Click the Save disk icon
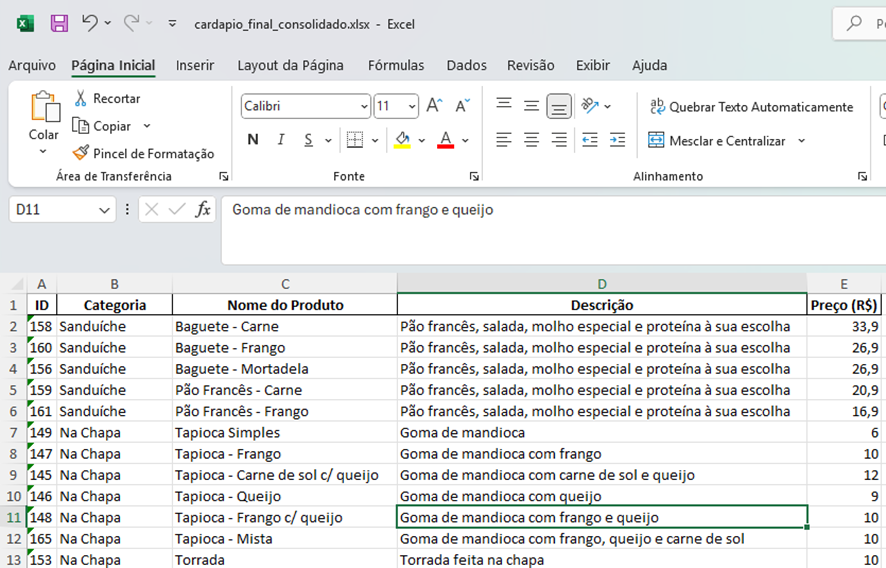The width and height of the screenshot is (886, 568). coord(59,23)
